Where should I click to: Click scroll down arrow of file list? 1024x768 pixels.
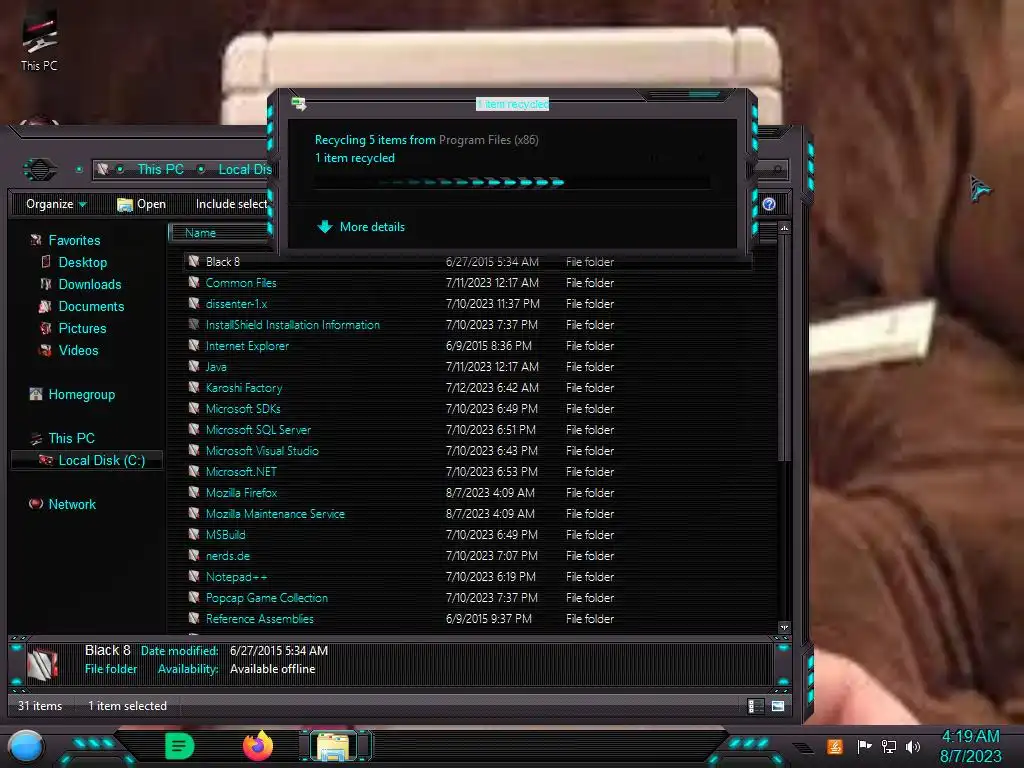[x=784, y=627]
